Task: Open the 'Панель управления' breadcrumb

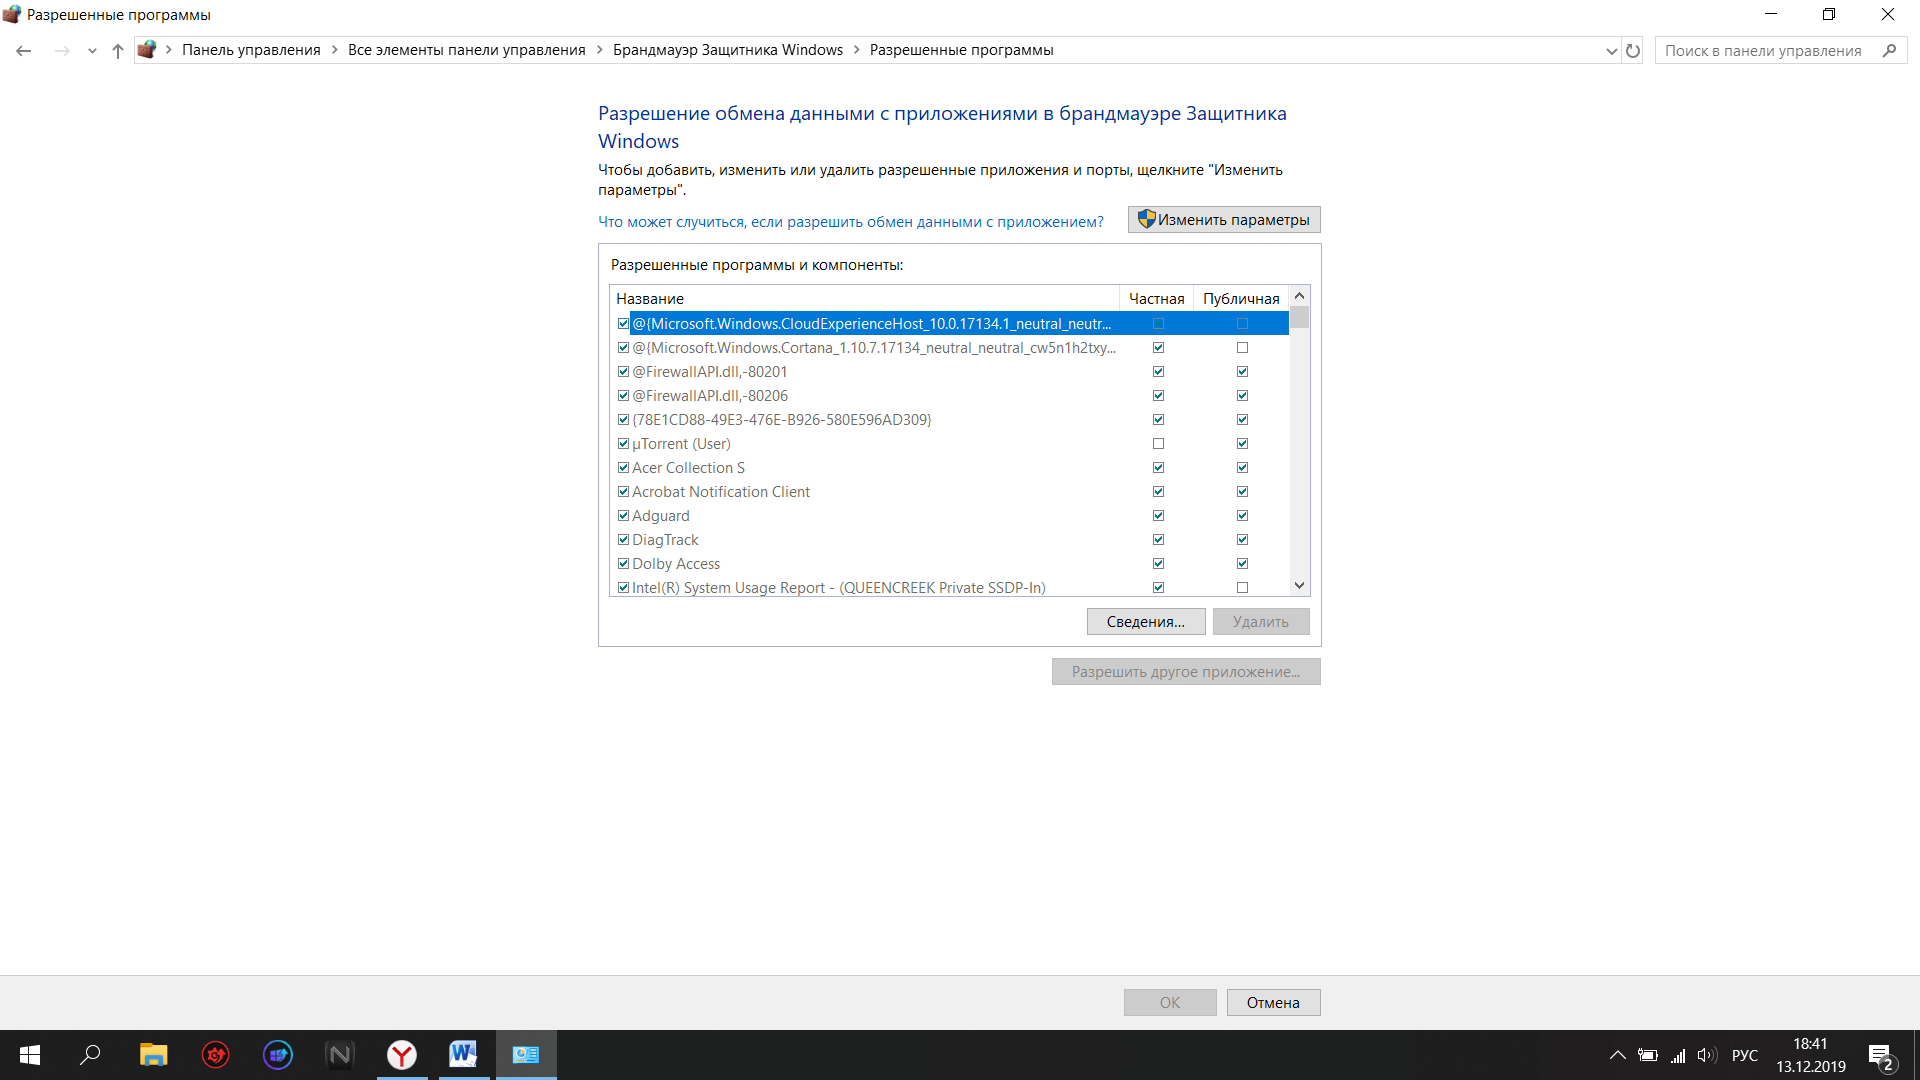Action: 251,50
